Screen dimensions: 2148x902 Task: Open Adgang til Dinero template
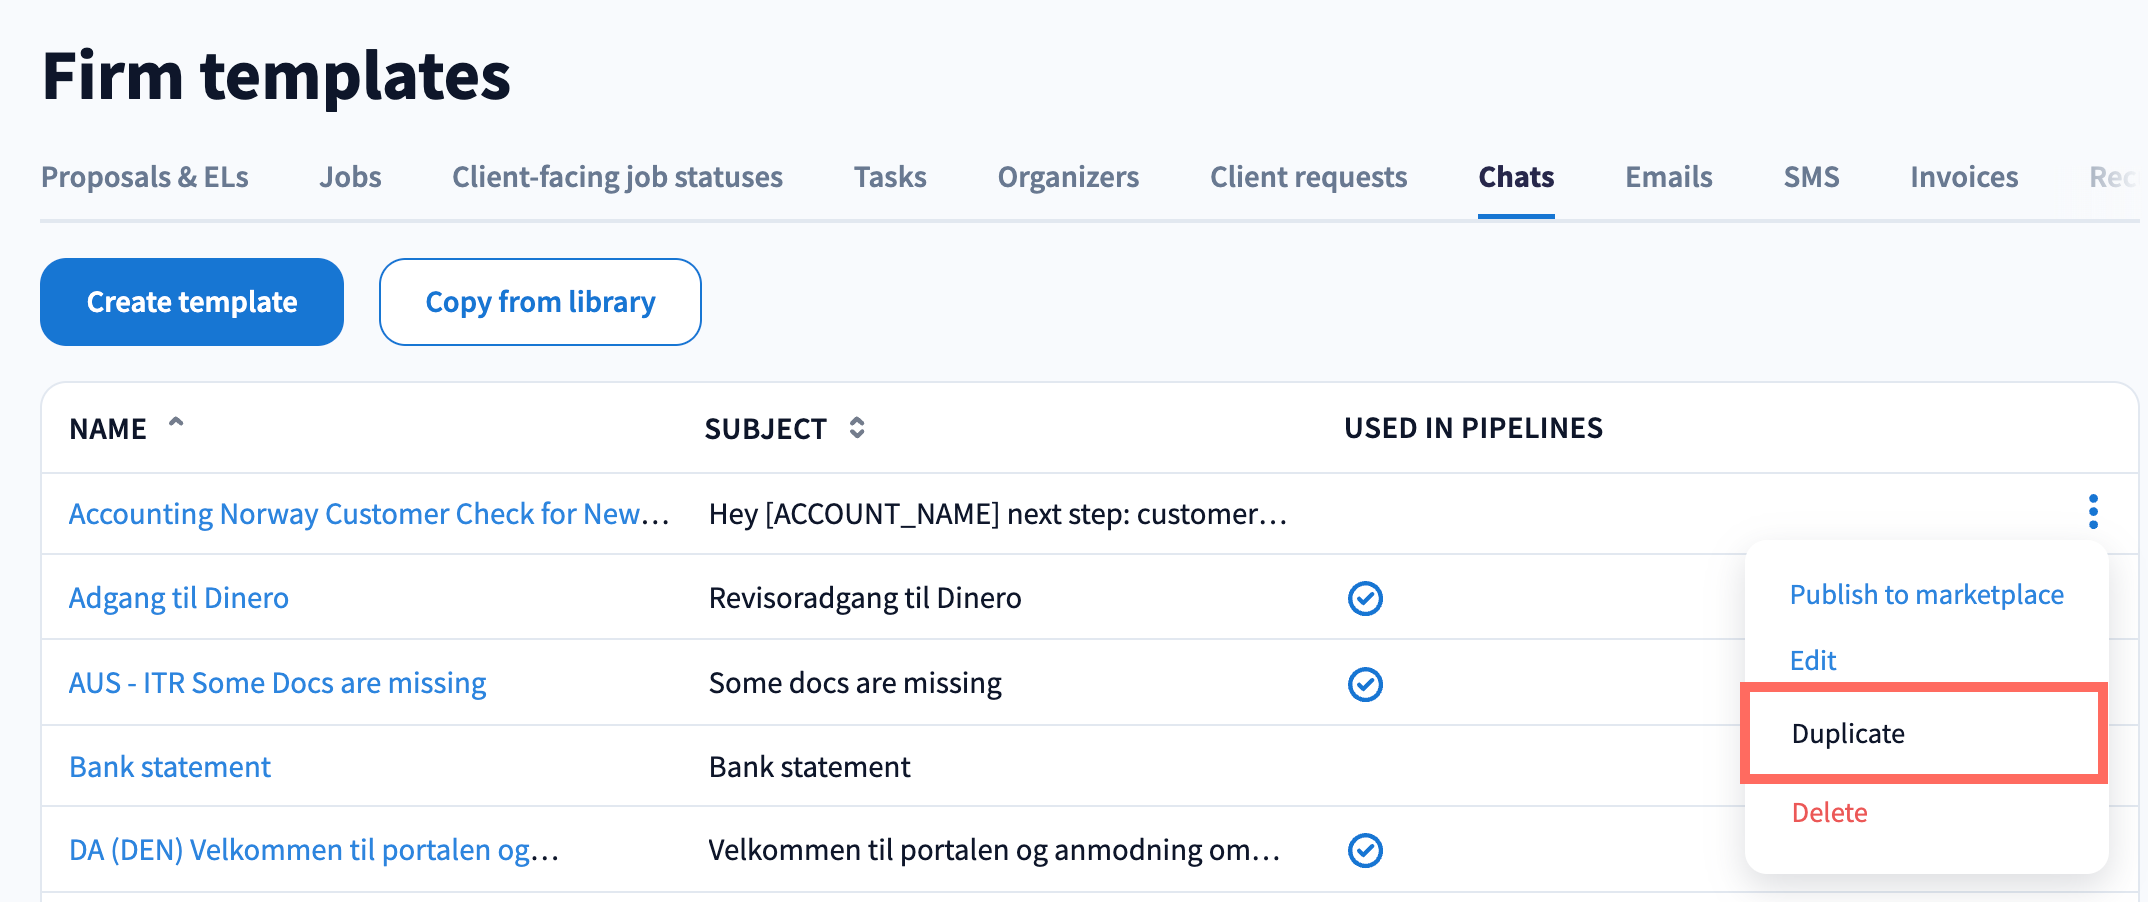click(179, 598)
